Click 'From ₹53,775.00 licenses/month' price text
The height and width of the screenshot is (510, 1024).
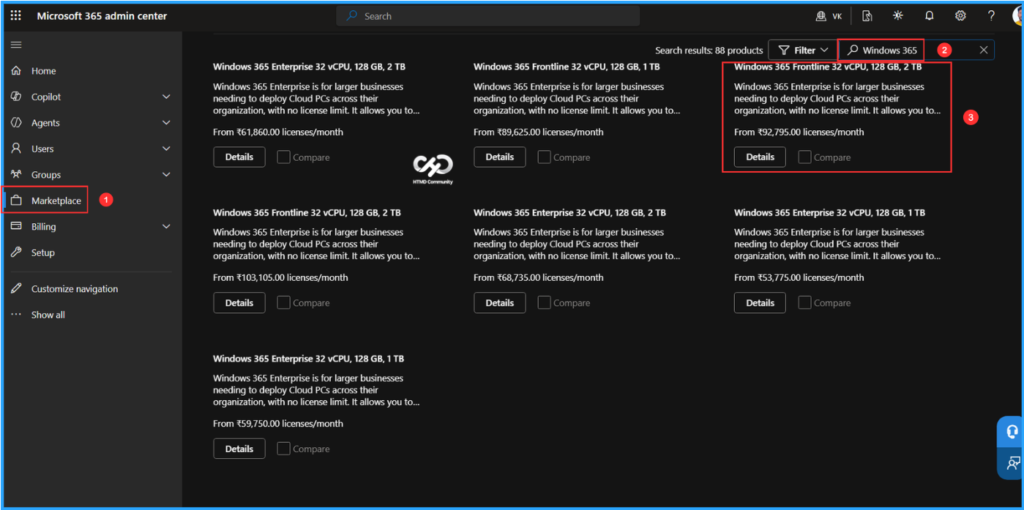tap(799, 278)
